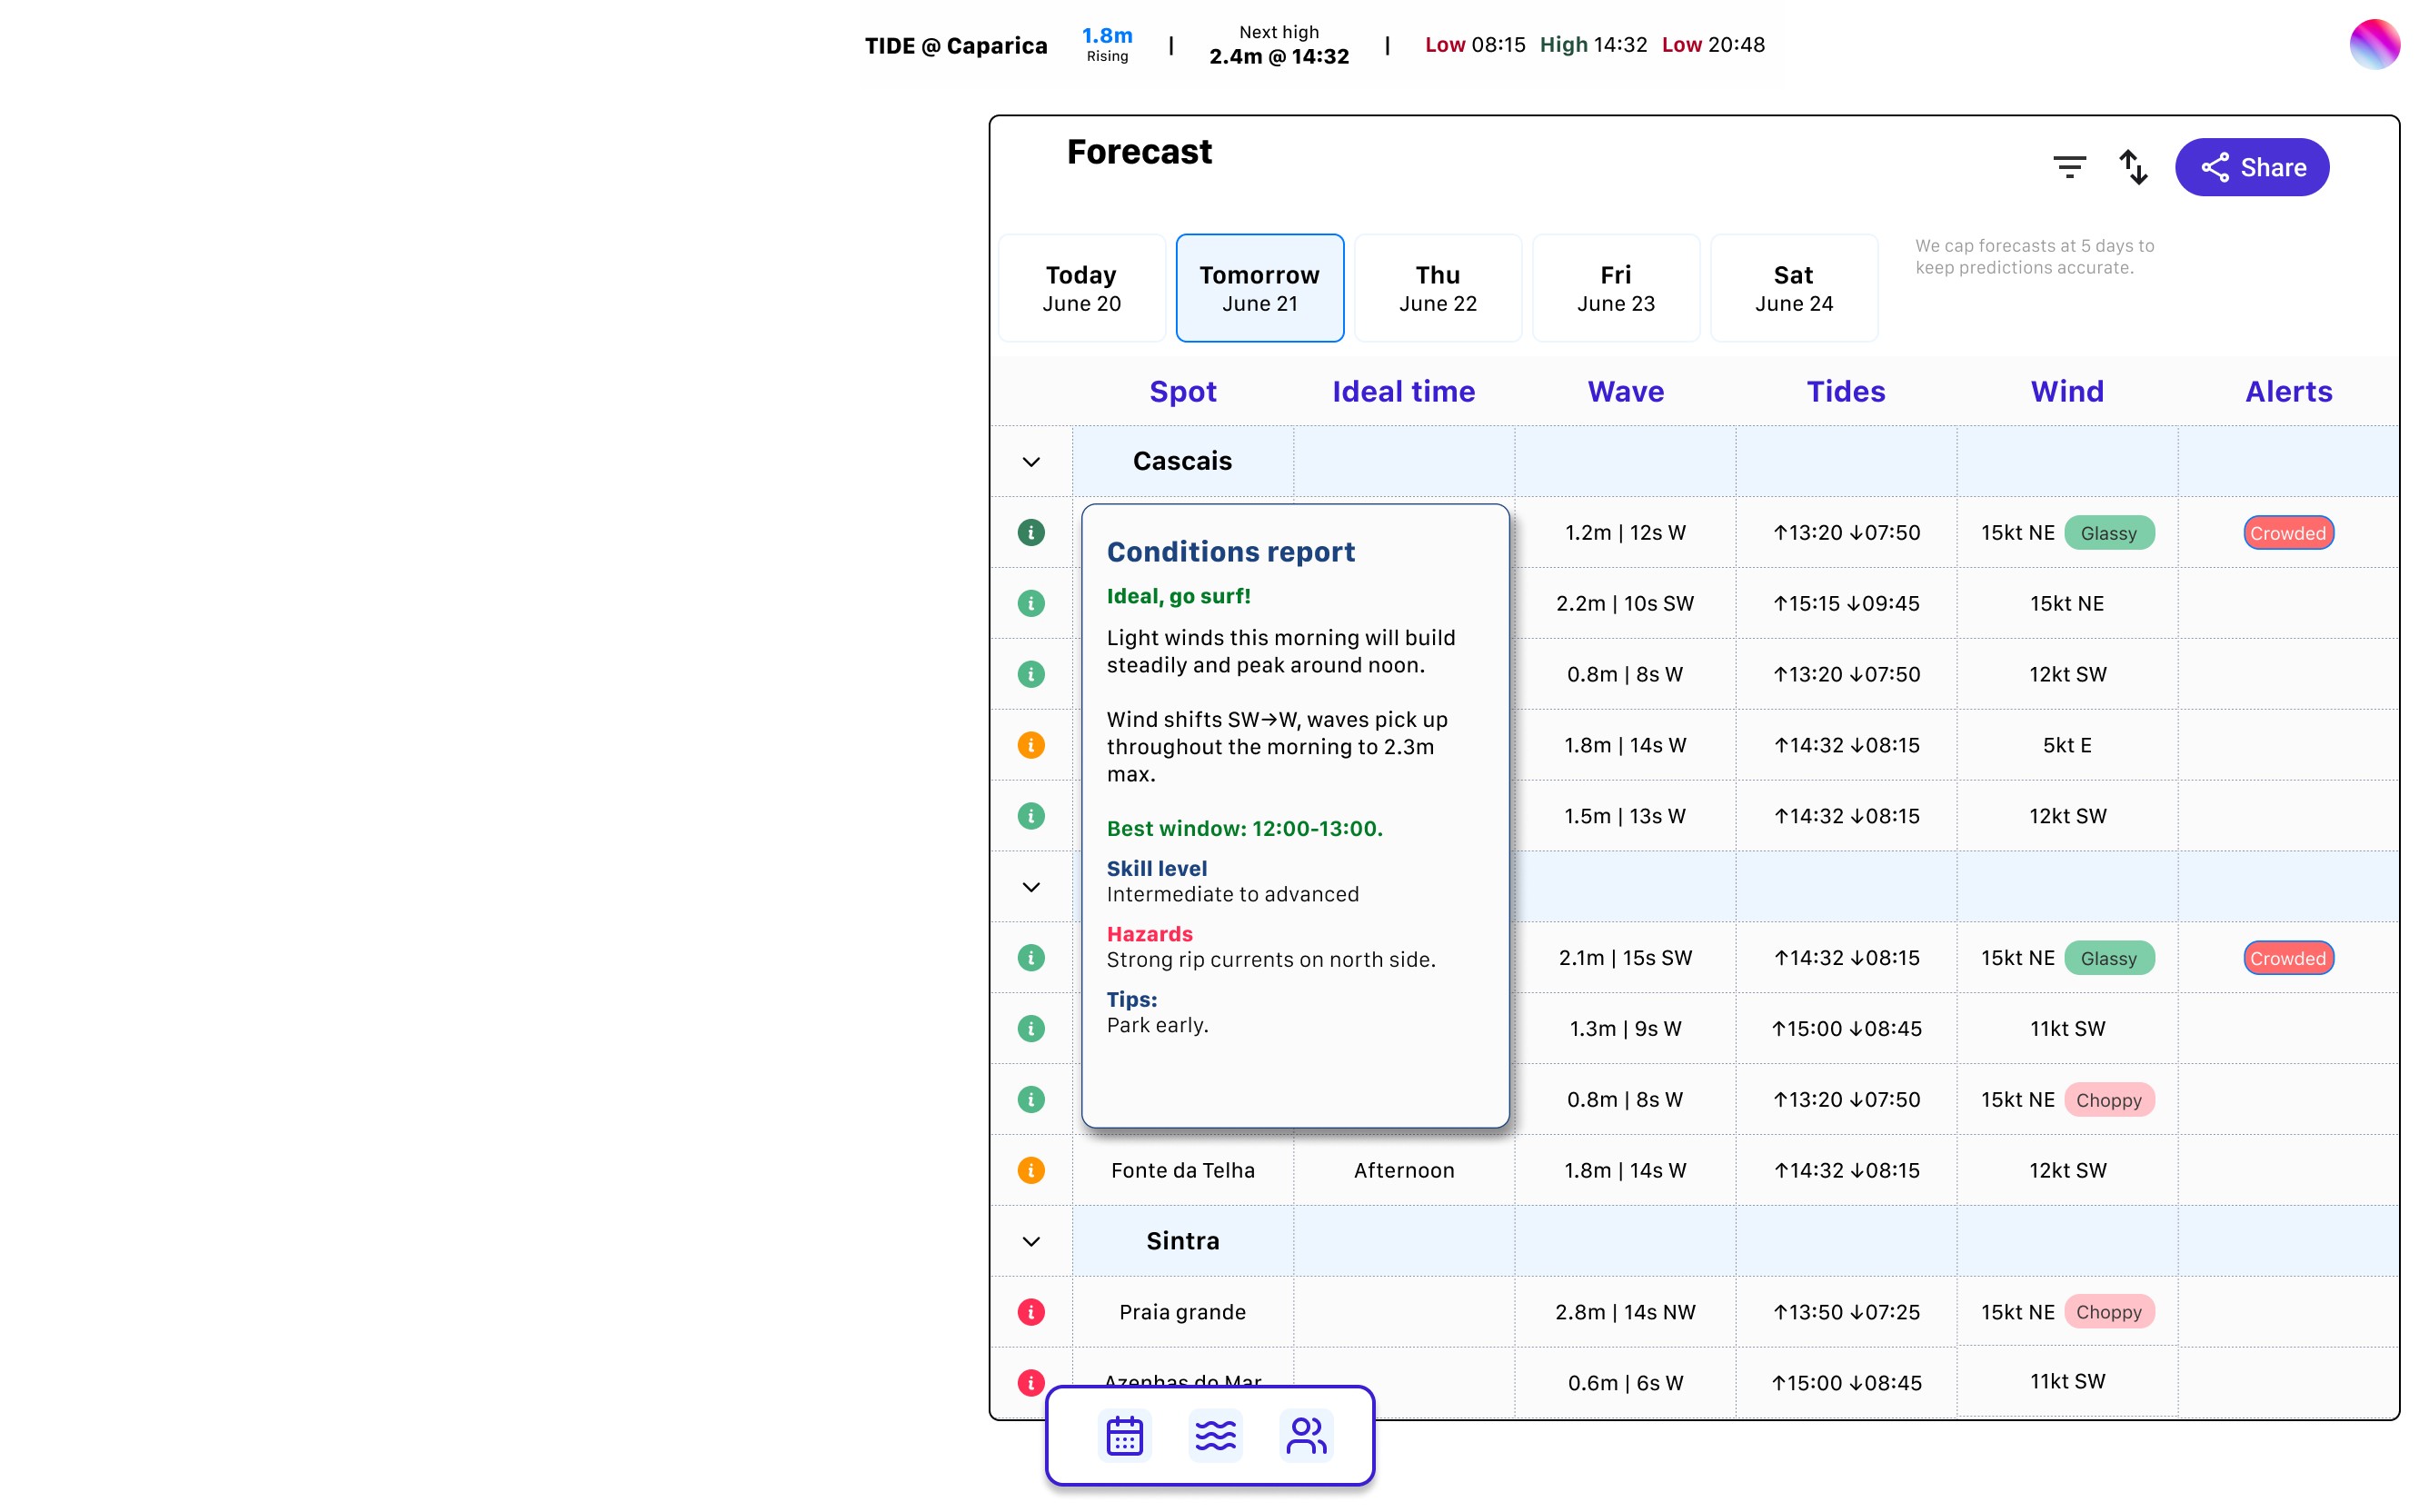Select the Sat June 24 tab
The width and height of the screenshot is (2419, 1512).
[1793, 288]
